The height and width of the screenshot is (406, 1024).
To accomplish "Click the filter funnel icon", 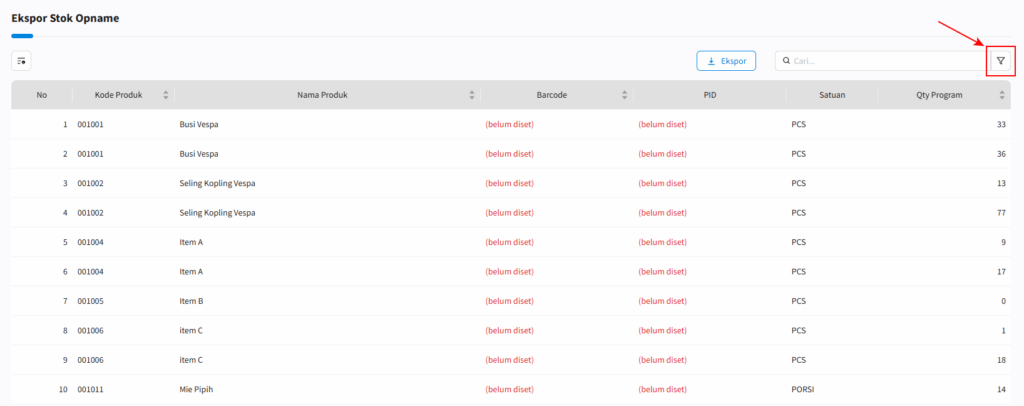I will (1000, 61).
